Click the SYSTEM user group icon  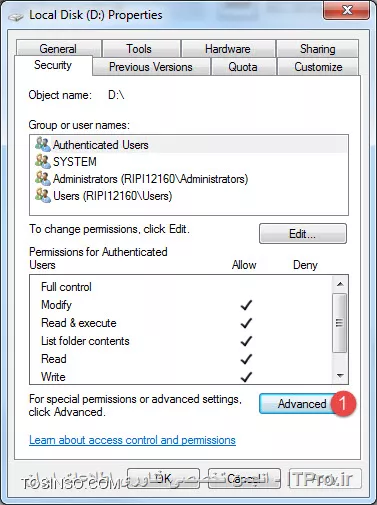click(x=43, y=161)
